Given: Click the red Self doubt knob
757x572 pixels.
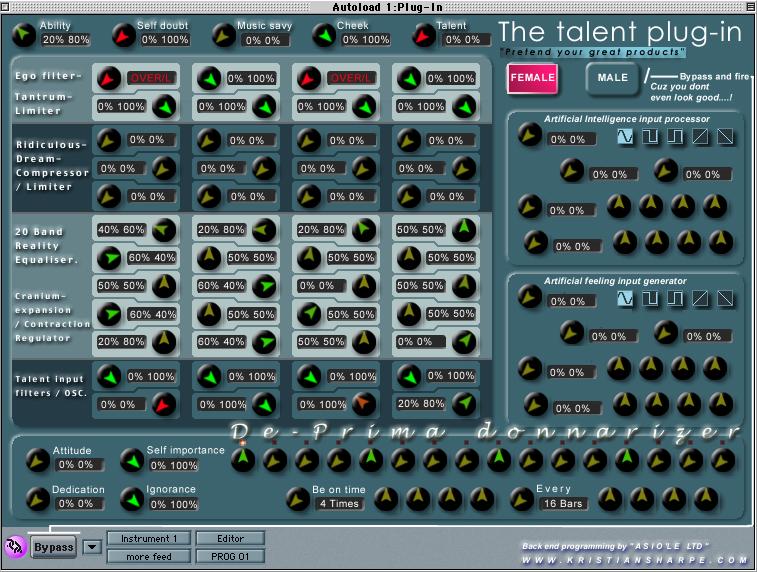Looking at the screenshot, I should point(123,36).
